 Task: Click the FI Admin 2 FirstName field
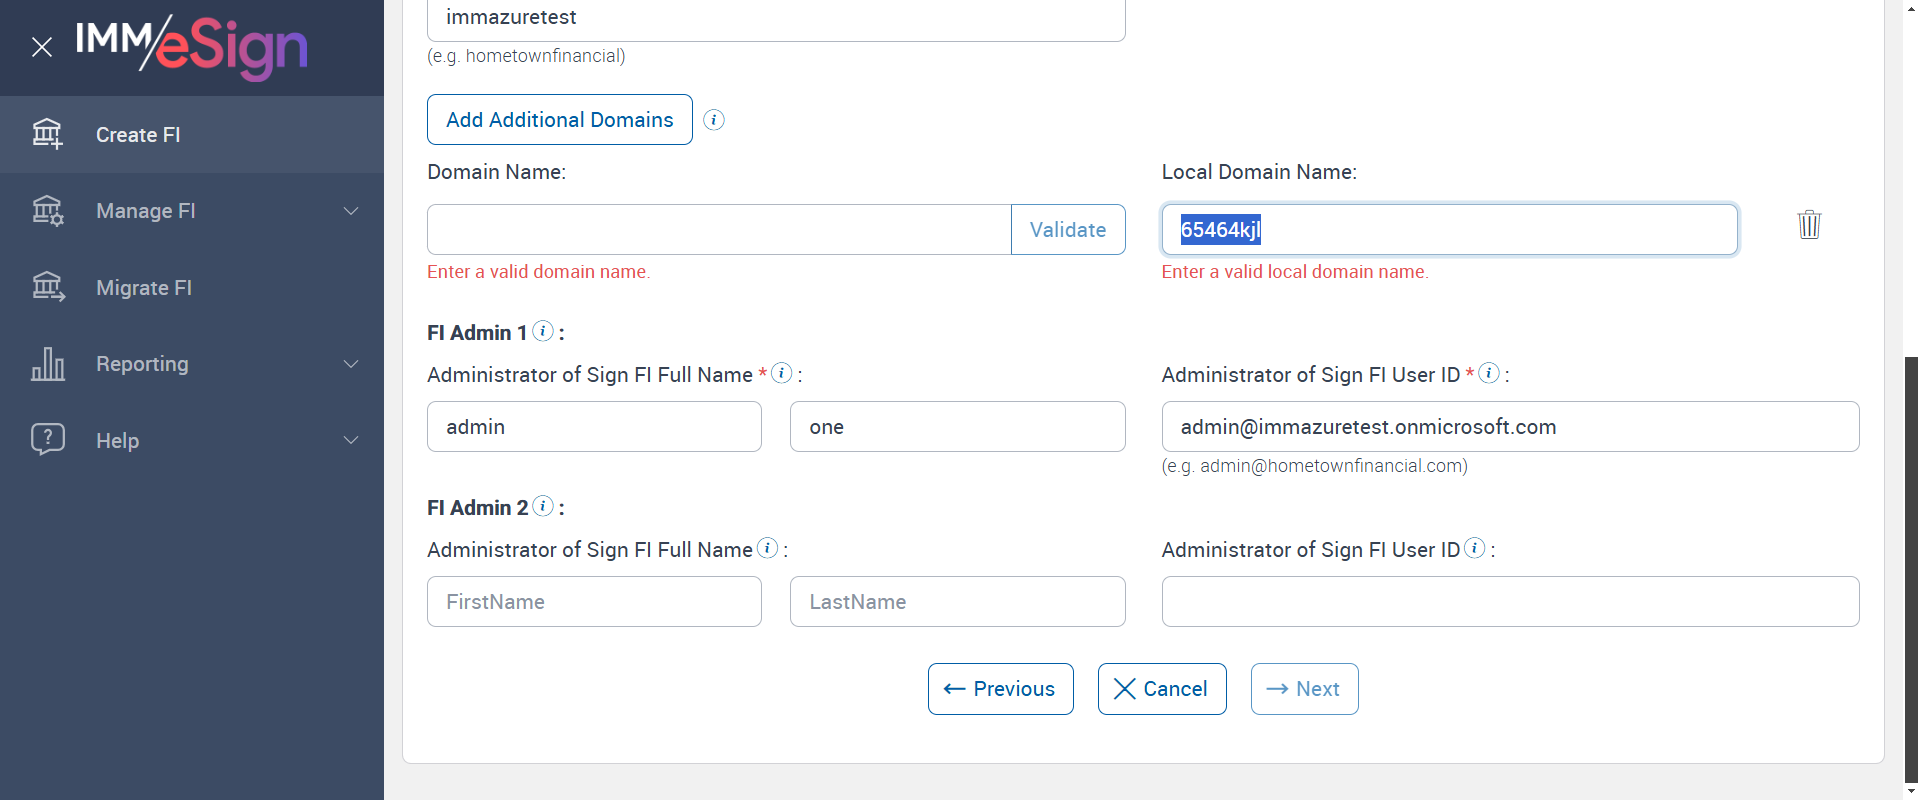594,602
